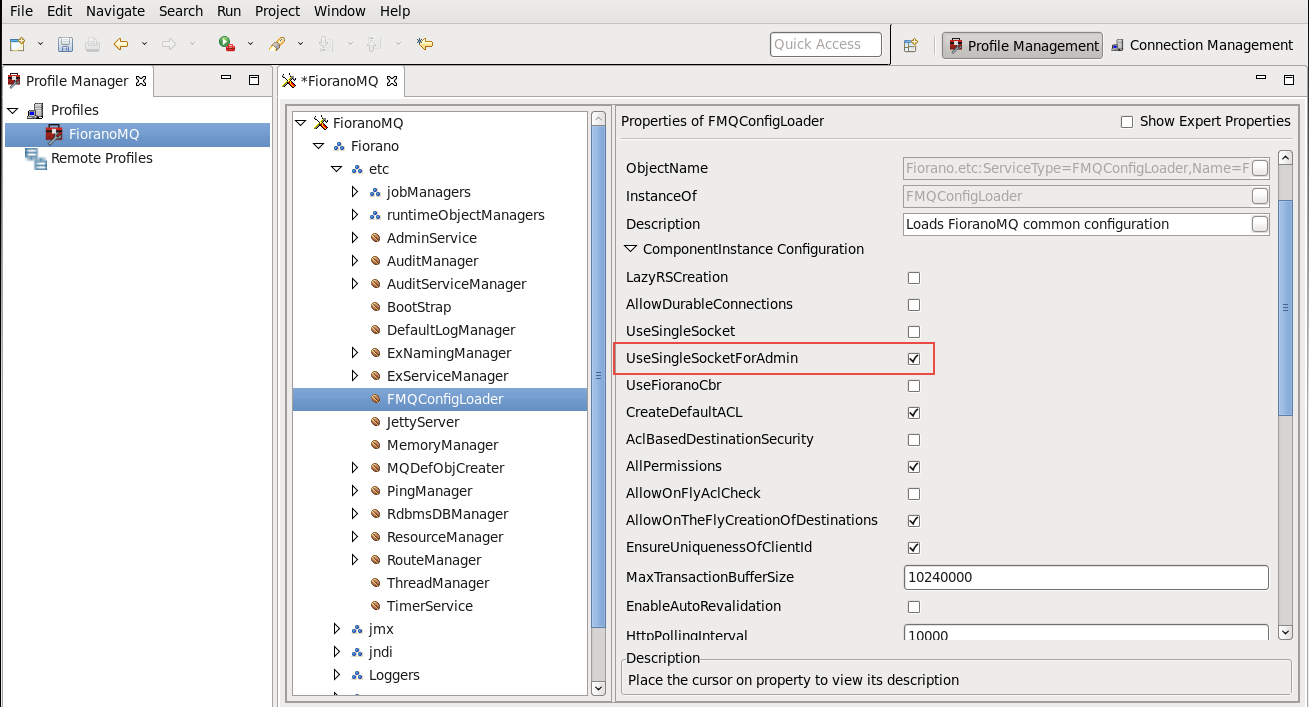This screenshot has width=1309, height=707.
Task: Open the Run External Tools dropdown arrow
Action: click(249, 44)
